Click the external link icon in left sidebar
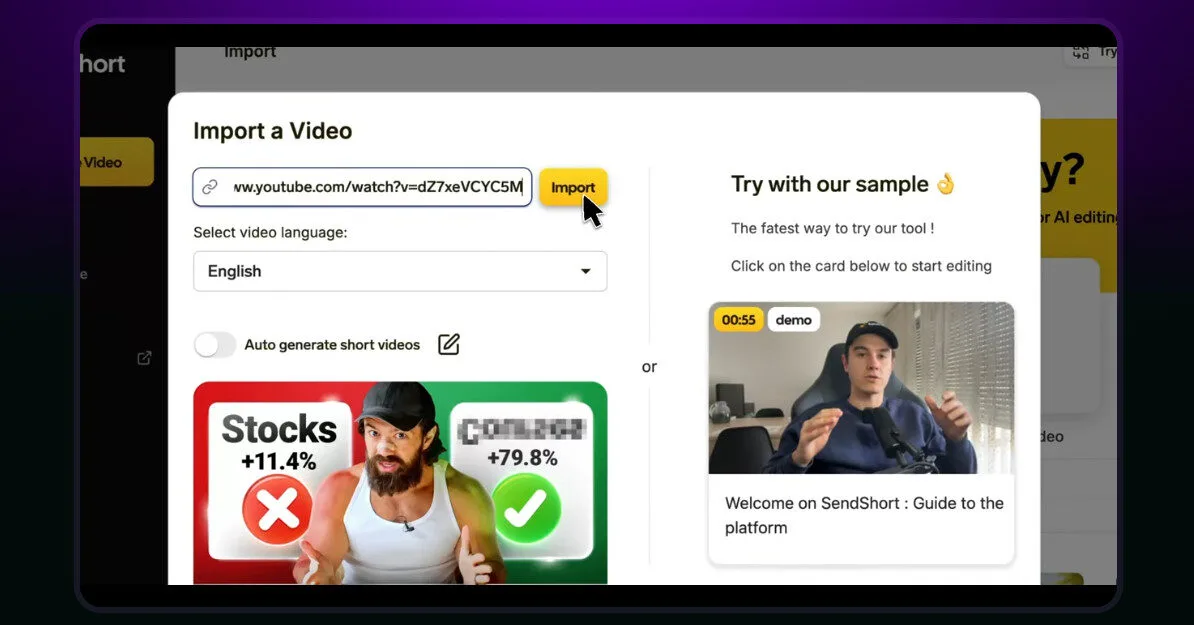1194x625 pixels. [x=144, y=357]
